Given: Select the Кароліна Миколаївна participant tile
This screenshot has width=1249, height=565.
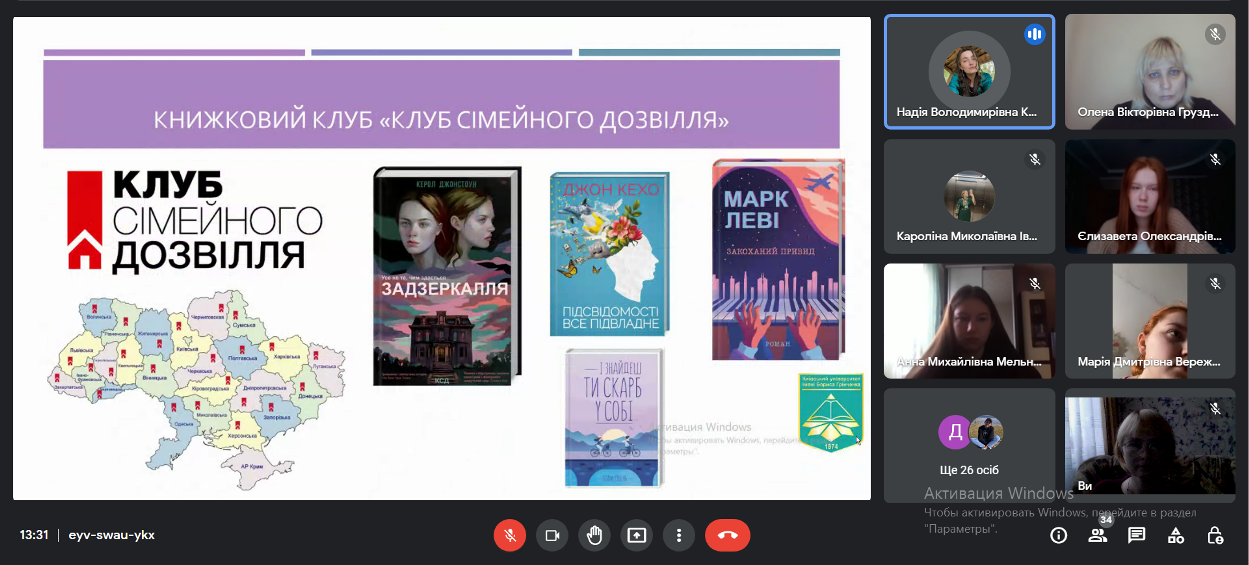Looking at the screenshot, I should click(969, 196).
